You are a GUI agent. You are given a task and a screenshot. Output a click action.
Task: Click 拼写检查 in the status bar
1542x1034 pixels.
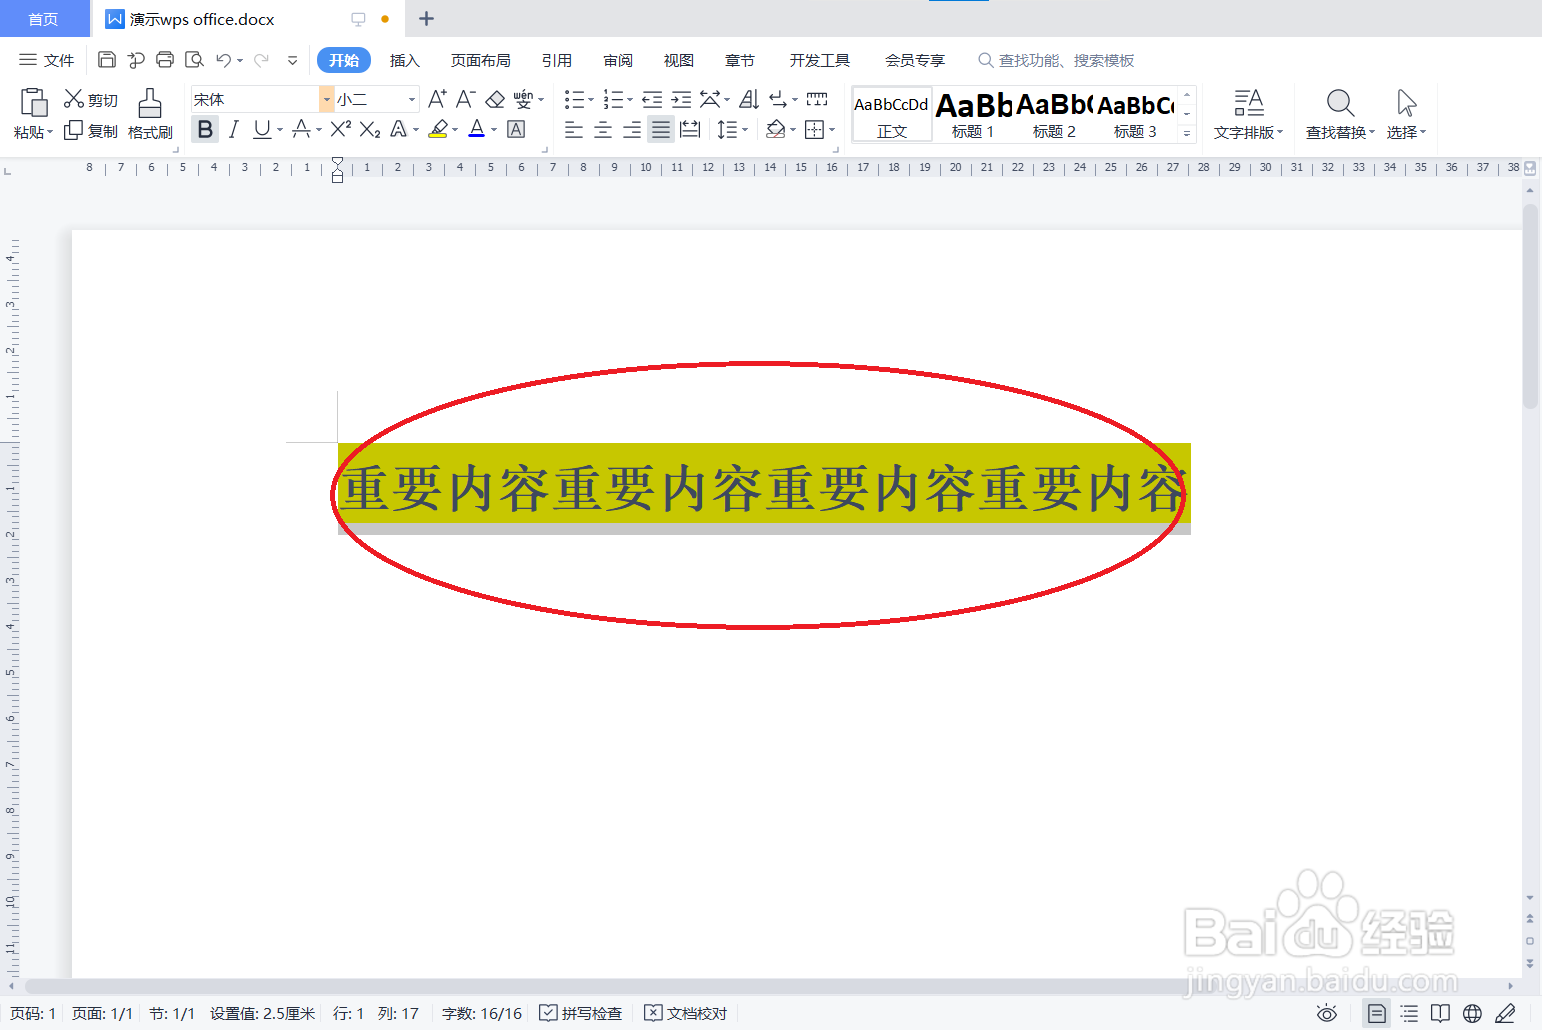[x=580, y=1013]
